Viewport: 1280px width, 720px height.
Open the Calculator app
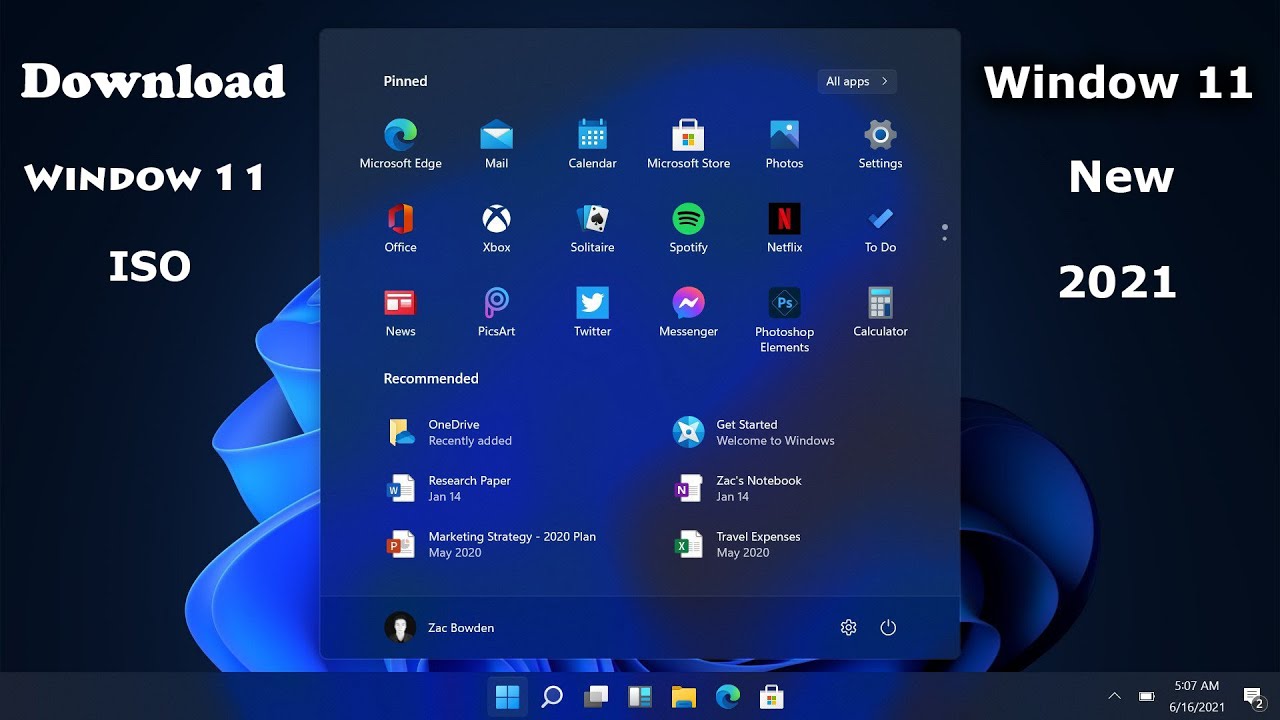880,312
